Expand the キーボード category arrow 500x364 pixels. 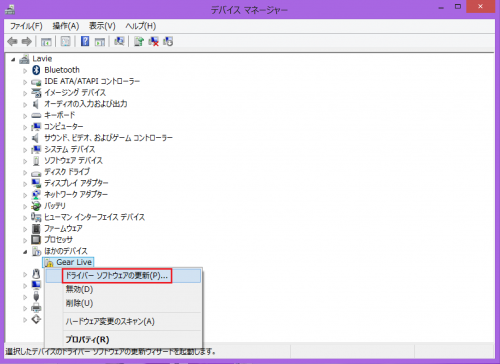[x=25, y=116]
